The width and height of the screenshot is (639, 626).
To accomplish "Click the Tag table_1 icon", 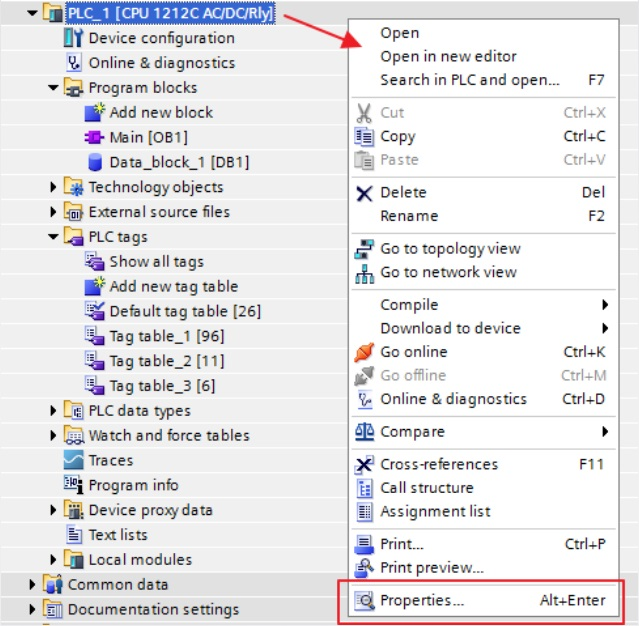I will coord(95,336).
